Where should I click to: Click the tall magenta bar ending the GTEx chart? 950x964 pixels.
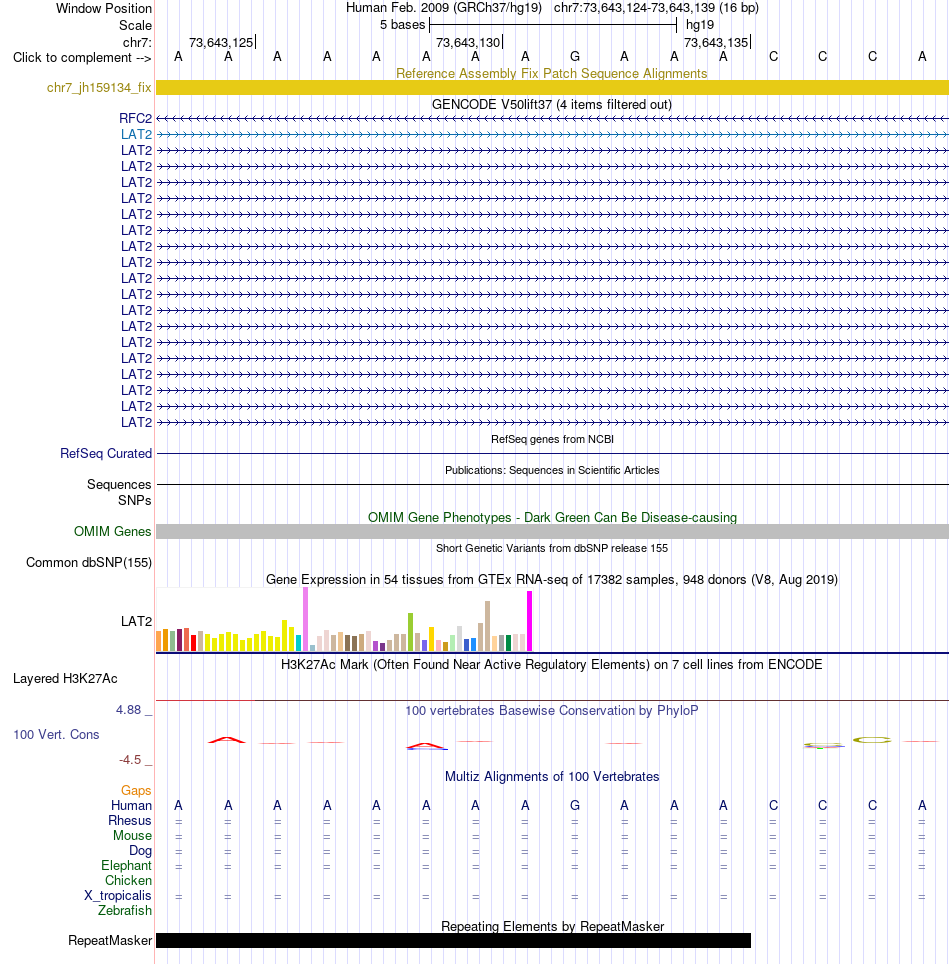[x=529, y=621]
